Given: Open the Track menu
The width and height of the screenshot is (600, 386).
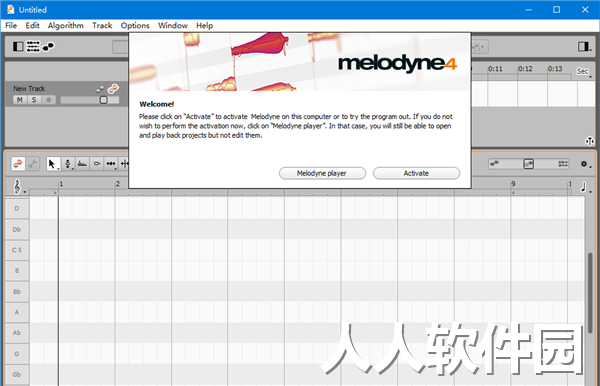Looking at the screenshot, I should coord(102,26).
